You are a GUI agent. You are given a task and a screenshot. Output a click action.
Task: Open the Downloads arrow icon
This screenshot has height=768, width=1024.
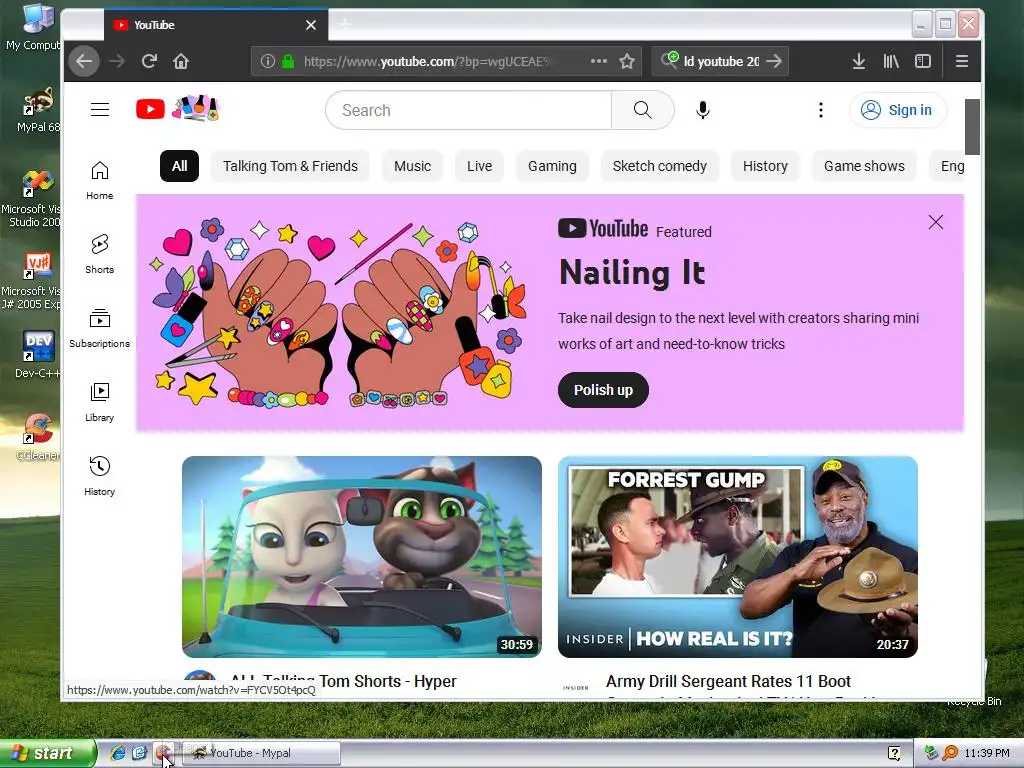pos(859,61)
